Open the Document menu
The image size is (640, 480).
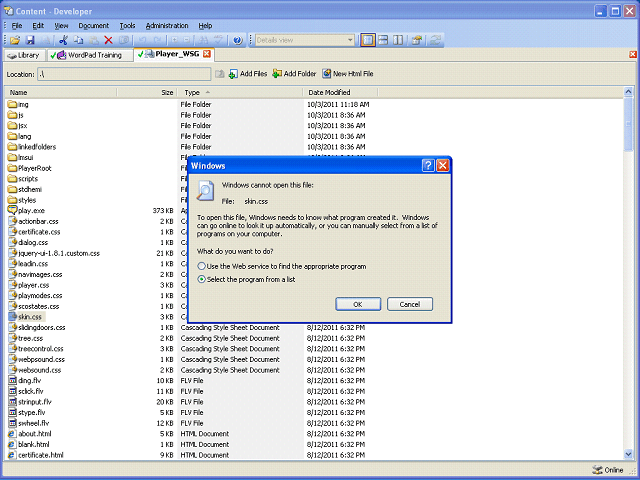(x=93, y=26)
